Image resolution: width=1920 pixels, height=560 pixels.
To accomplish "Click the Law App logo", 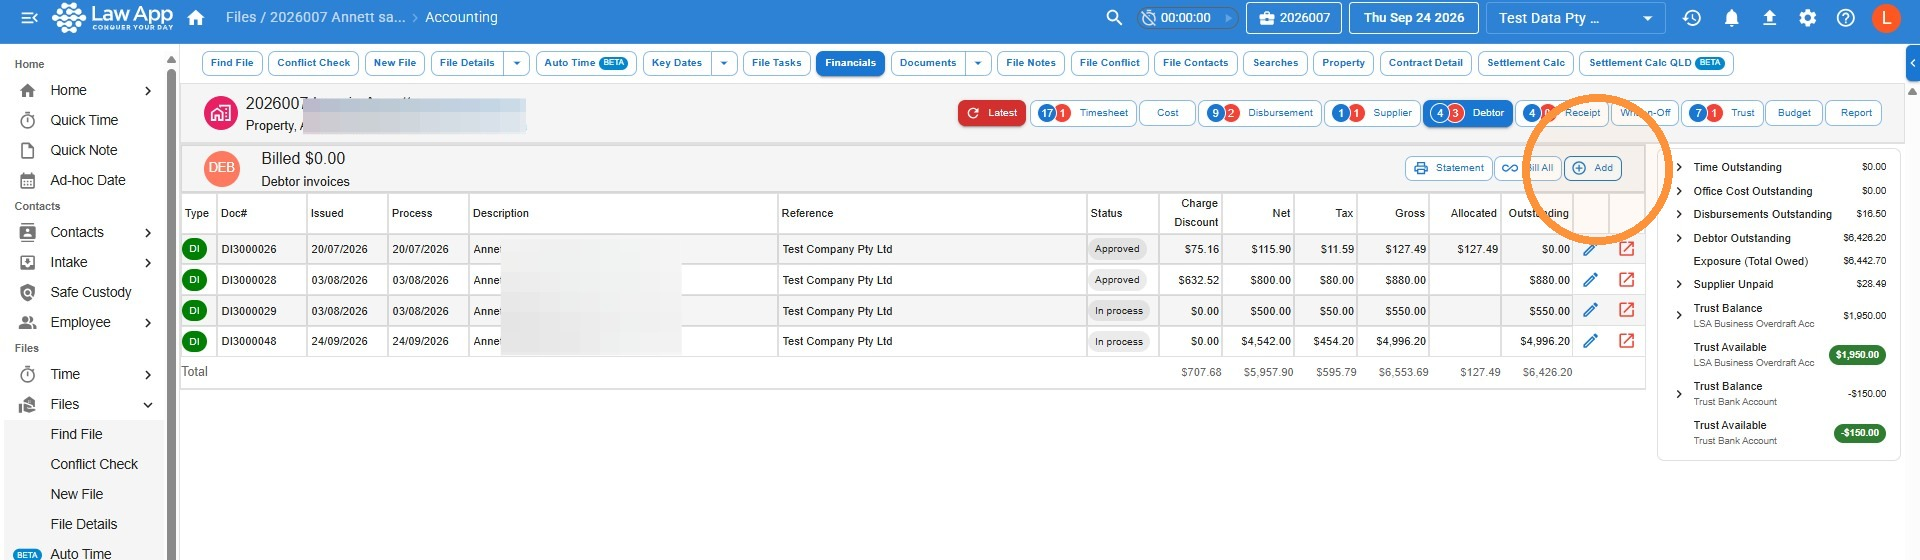I will click(x=113, y=17).
